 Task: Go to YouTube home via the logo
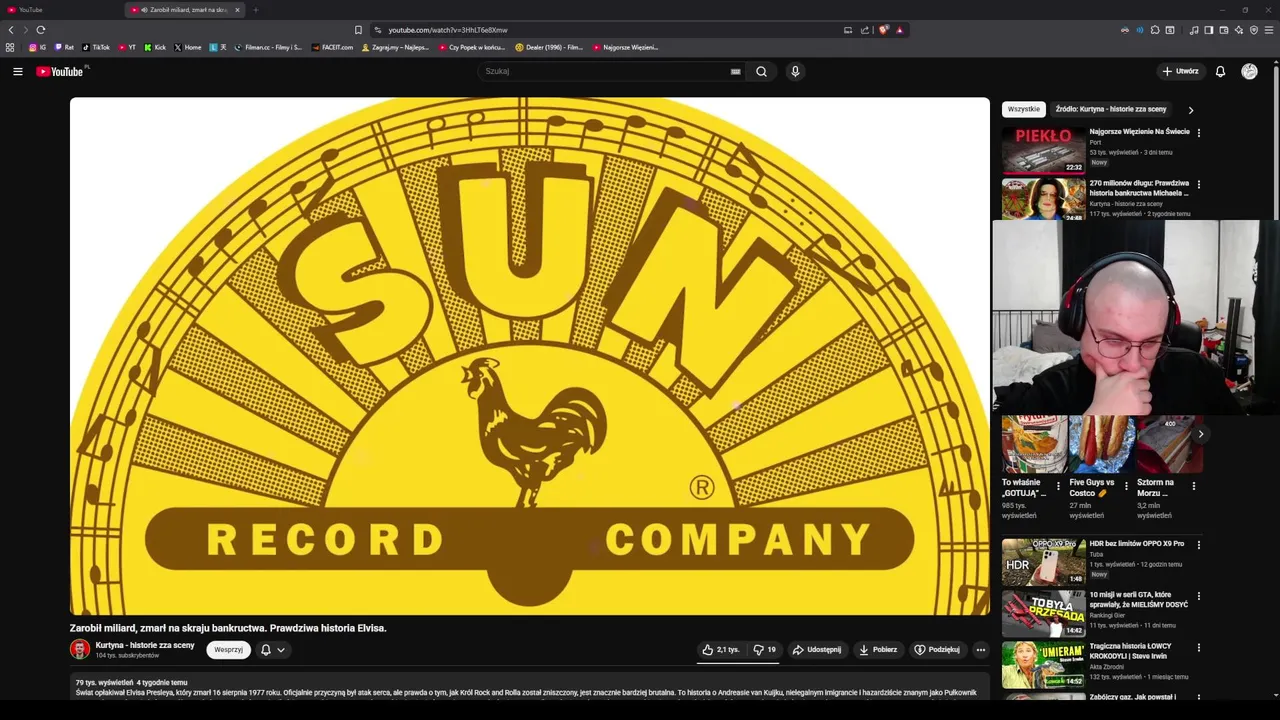(x=60, y=71)
